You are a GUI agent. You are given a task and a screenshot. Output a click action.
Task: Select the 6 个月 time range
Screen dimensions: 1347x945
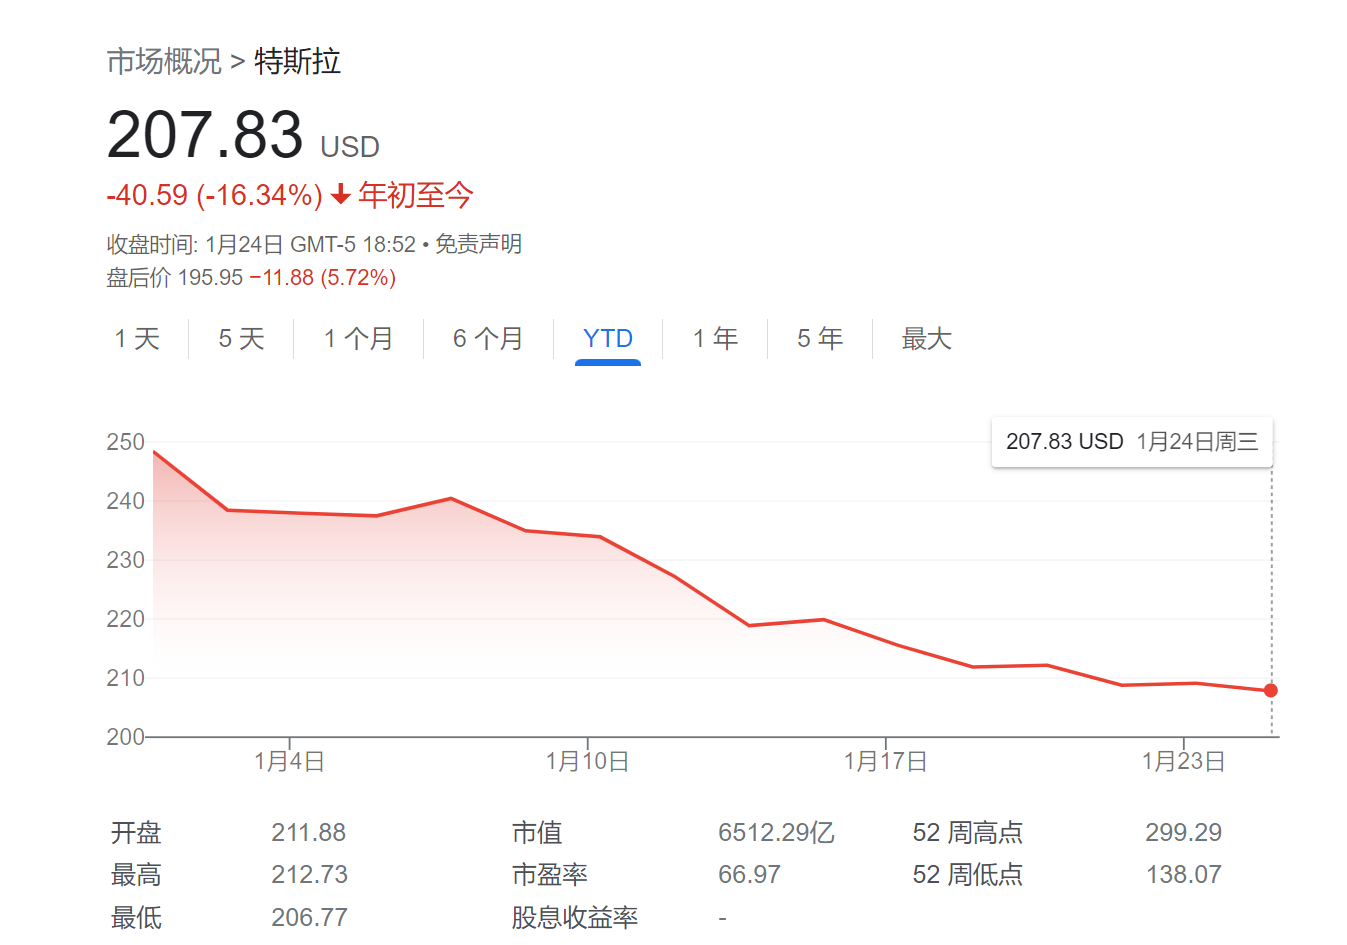488,339
